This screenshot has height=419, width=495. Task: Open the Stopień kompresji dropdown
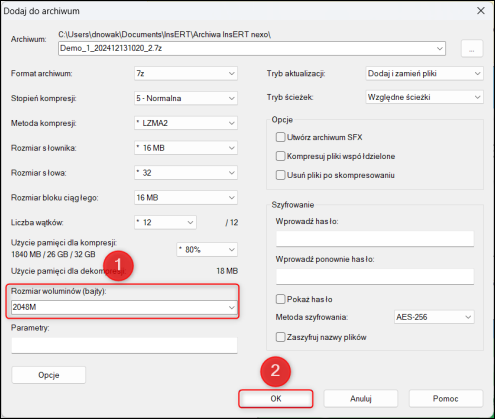(x=186, y=98)
